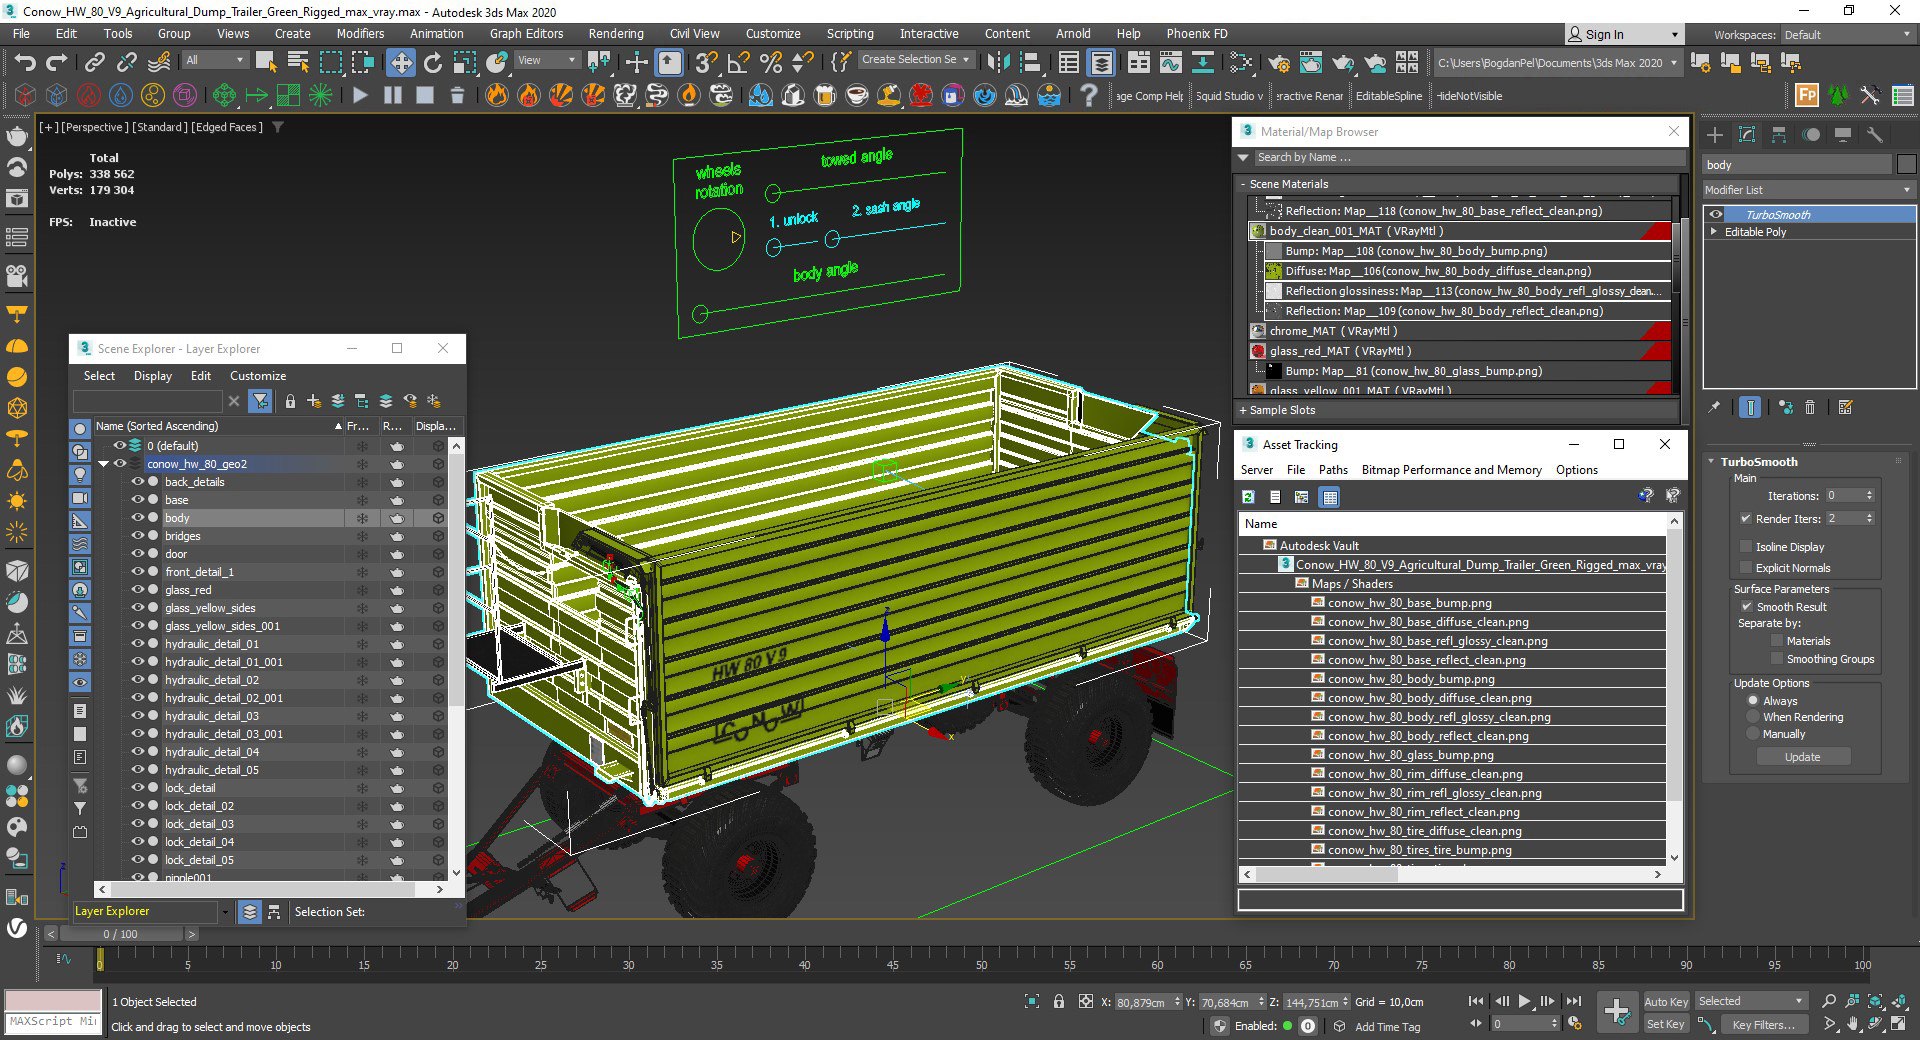Toggle the Smooth Result checkbox
The width and height of the screenshot is (1920, 1040).
point(1746,607)
